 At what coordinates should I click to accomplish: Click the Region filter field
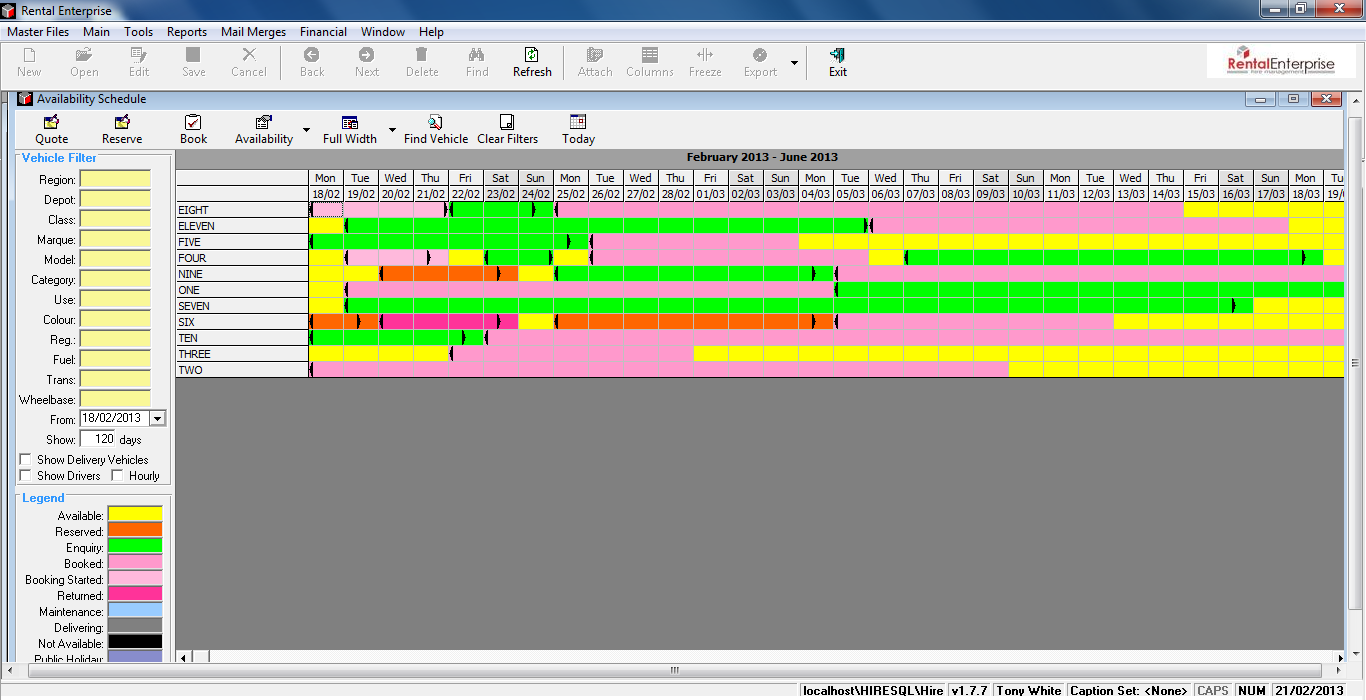coord(115,179)
